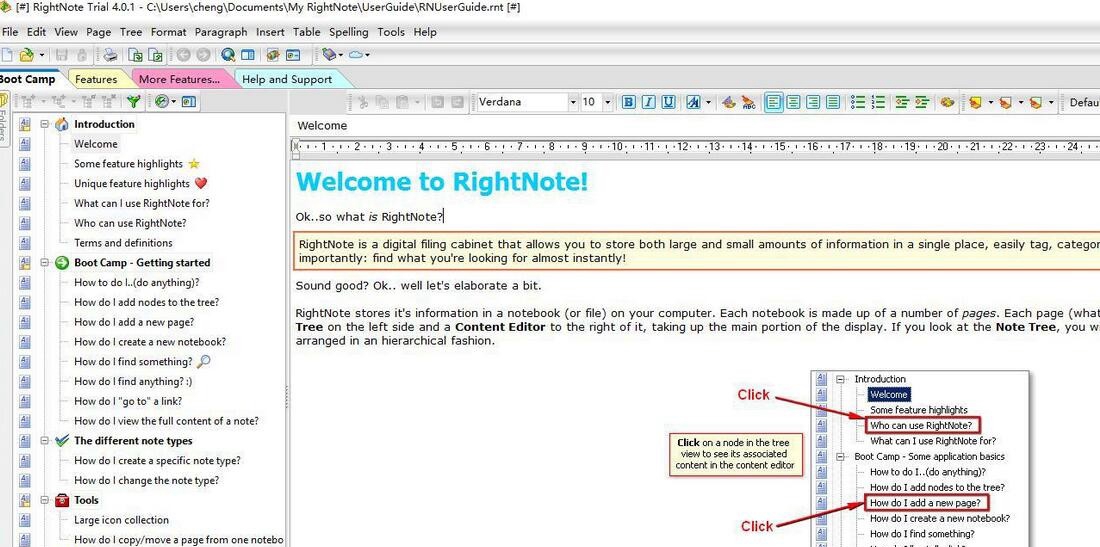Click the first yellow highlighter icon

pyautogui.click(x=975, y=102)
